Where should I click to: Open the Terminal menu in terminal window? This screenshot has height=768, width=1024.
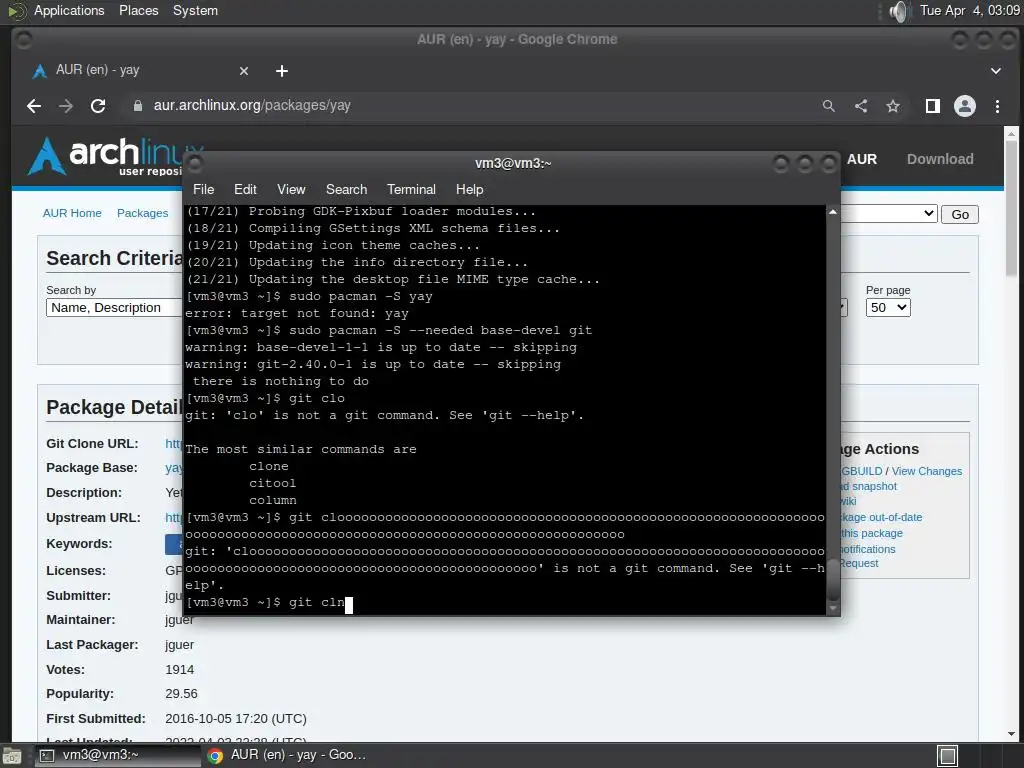point(411,189)
